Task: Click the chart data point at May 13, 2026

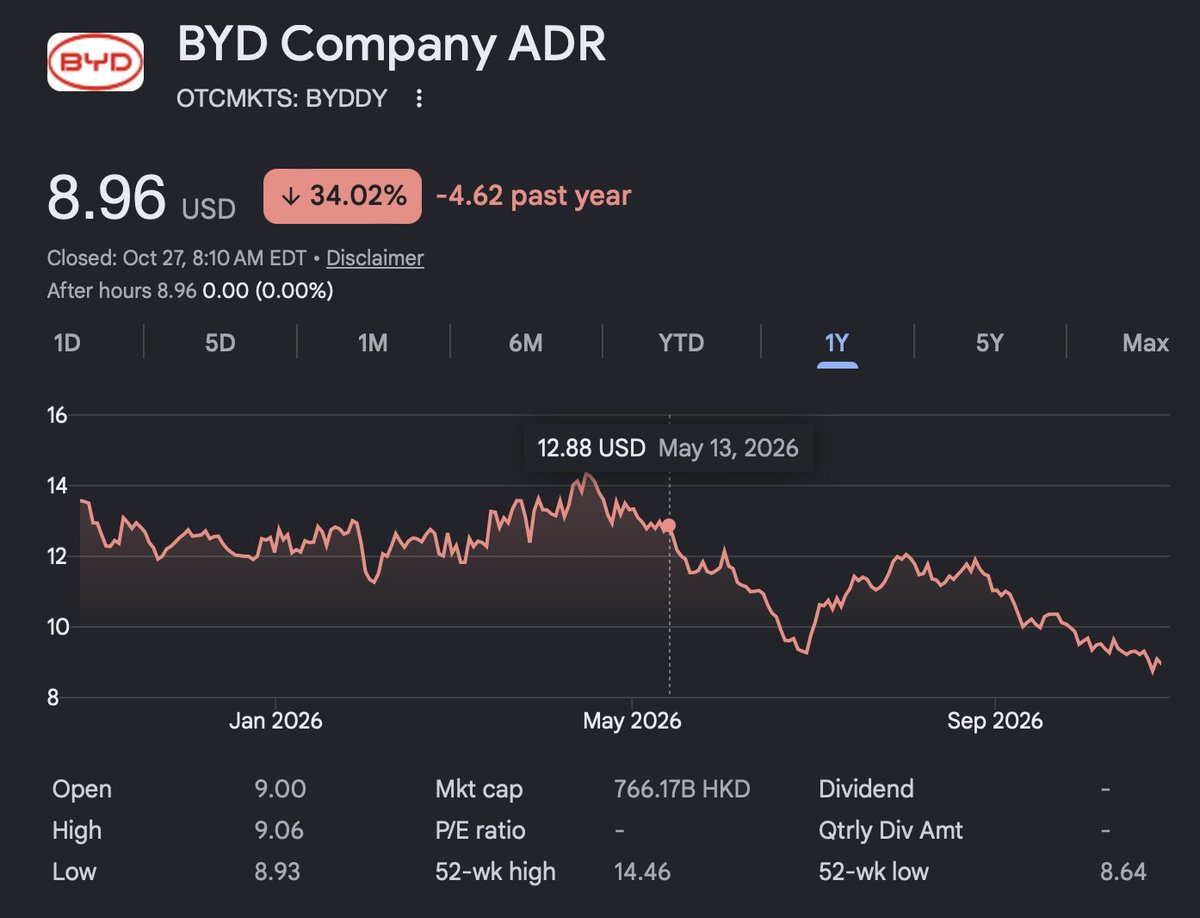Action: click(669, 525)
